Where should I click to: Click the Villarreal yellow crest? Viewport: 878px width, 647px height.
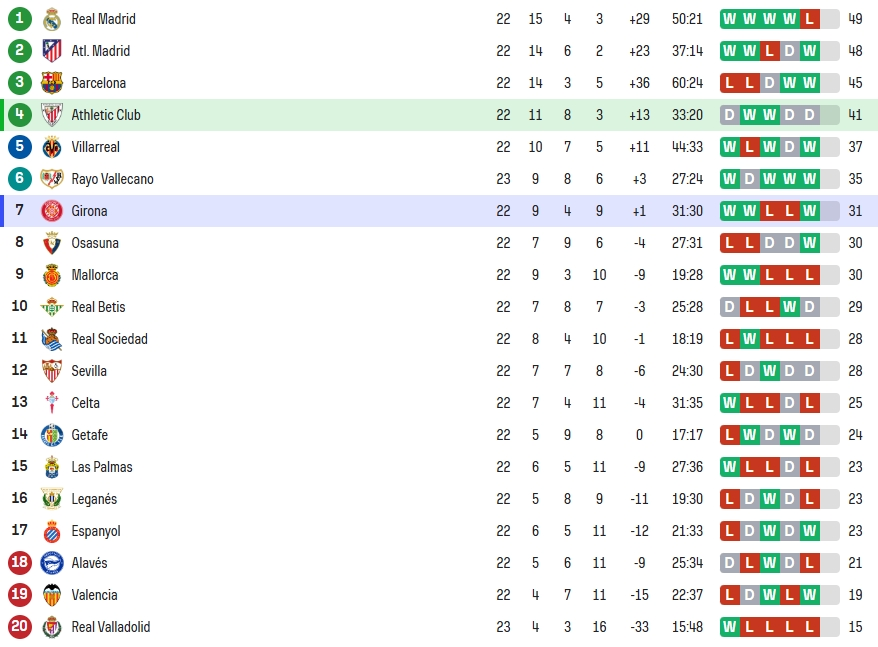(52, 147)
